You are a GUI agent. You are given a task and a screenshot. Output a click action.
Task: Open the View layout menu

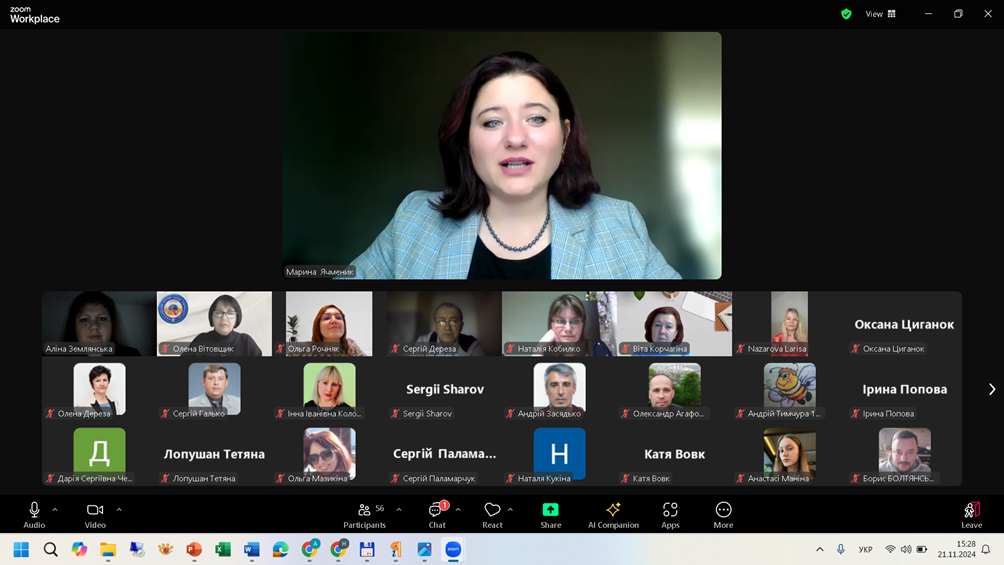tap(880, 13)
